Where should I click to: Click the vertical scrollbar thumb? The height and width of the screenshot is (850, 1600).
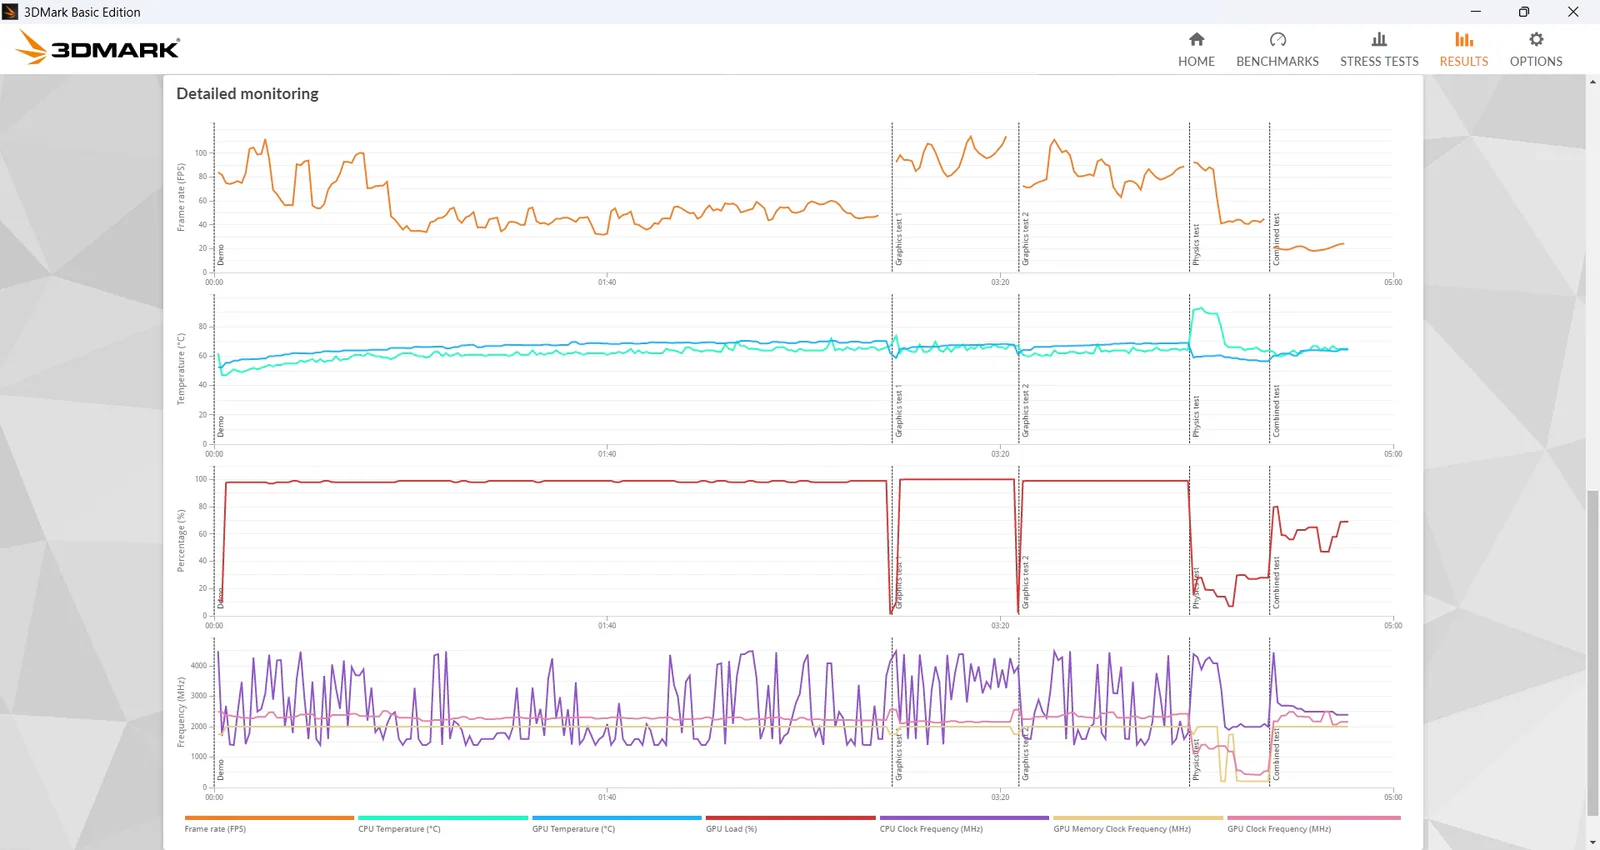pos(1592,652)
